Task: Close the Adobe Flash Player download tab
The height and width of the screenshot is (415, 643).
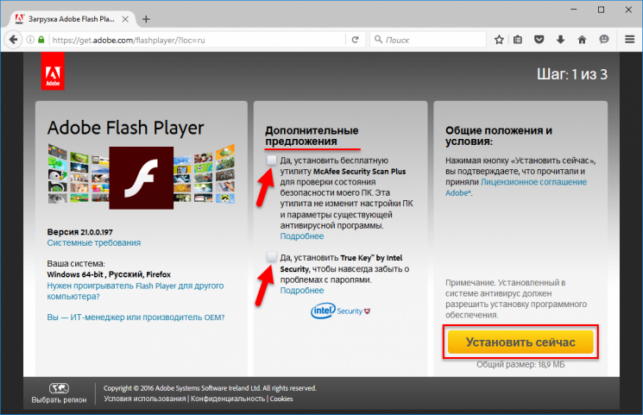Action: click(125, 19)
